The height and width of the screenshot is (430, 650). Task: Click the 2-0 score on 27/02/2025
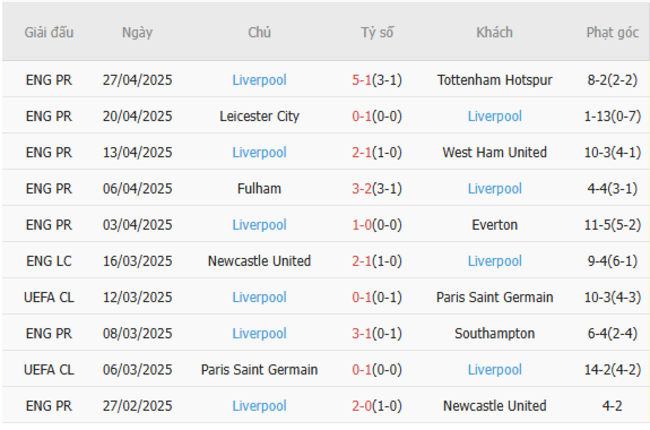tap(364, 405)
